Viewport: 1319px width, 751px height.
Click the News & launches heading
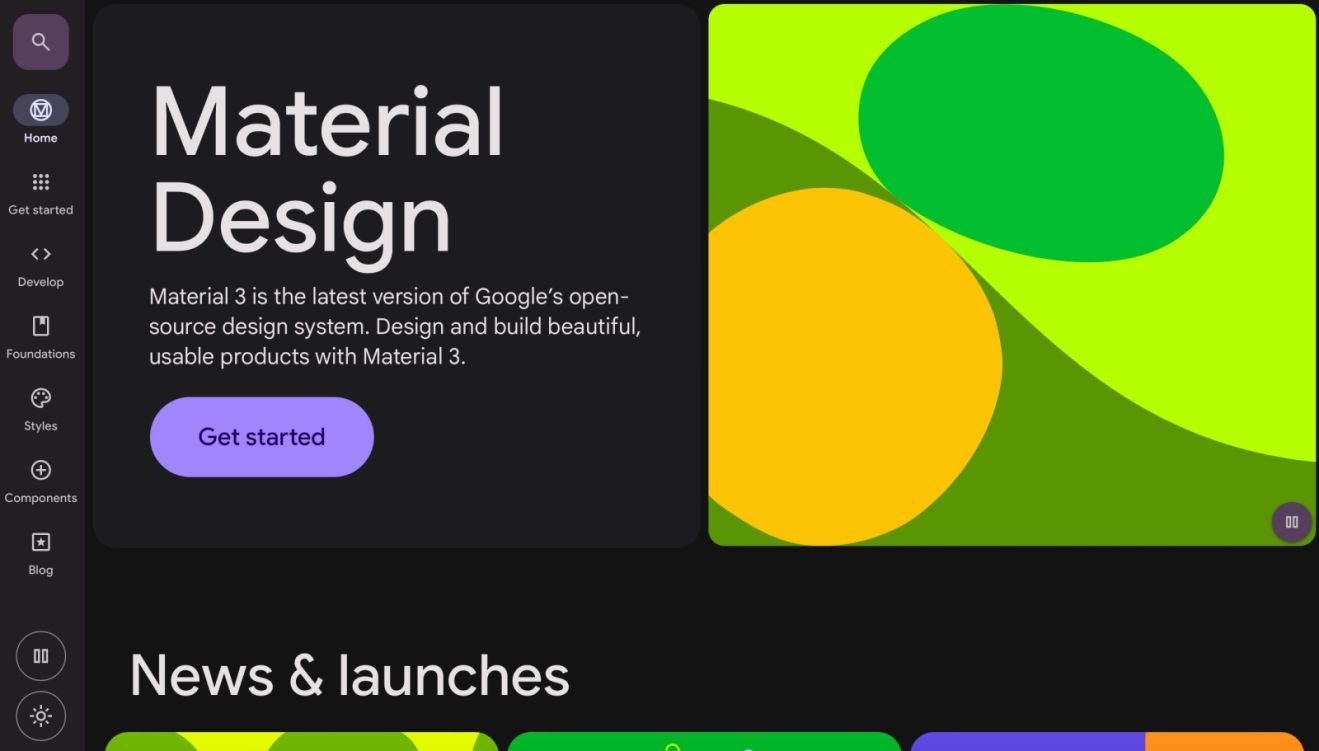[x=349, y=675]
